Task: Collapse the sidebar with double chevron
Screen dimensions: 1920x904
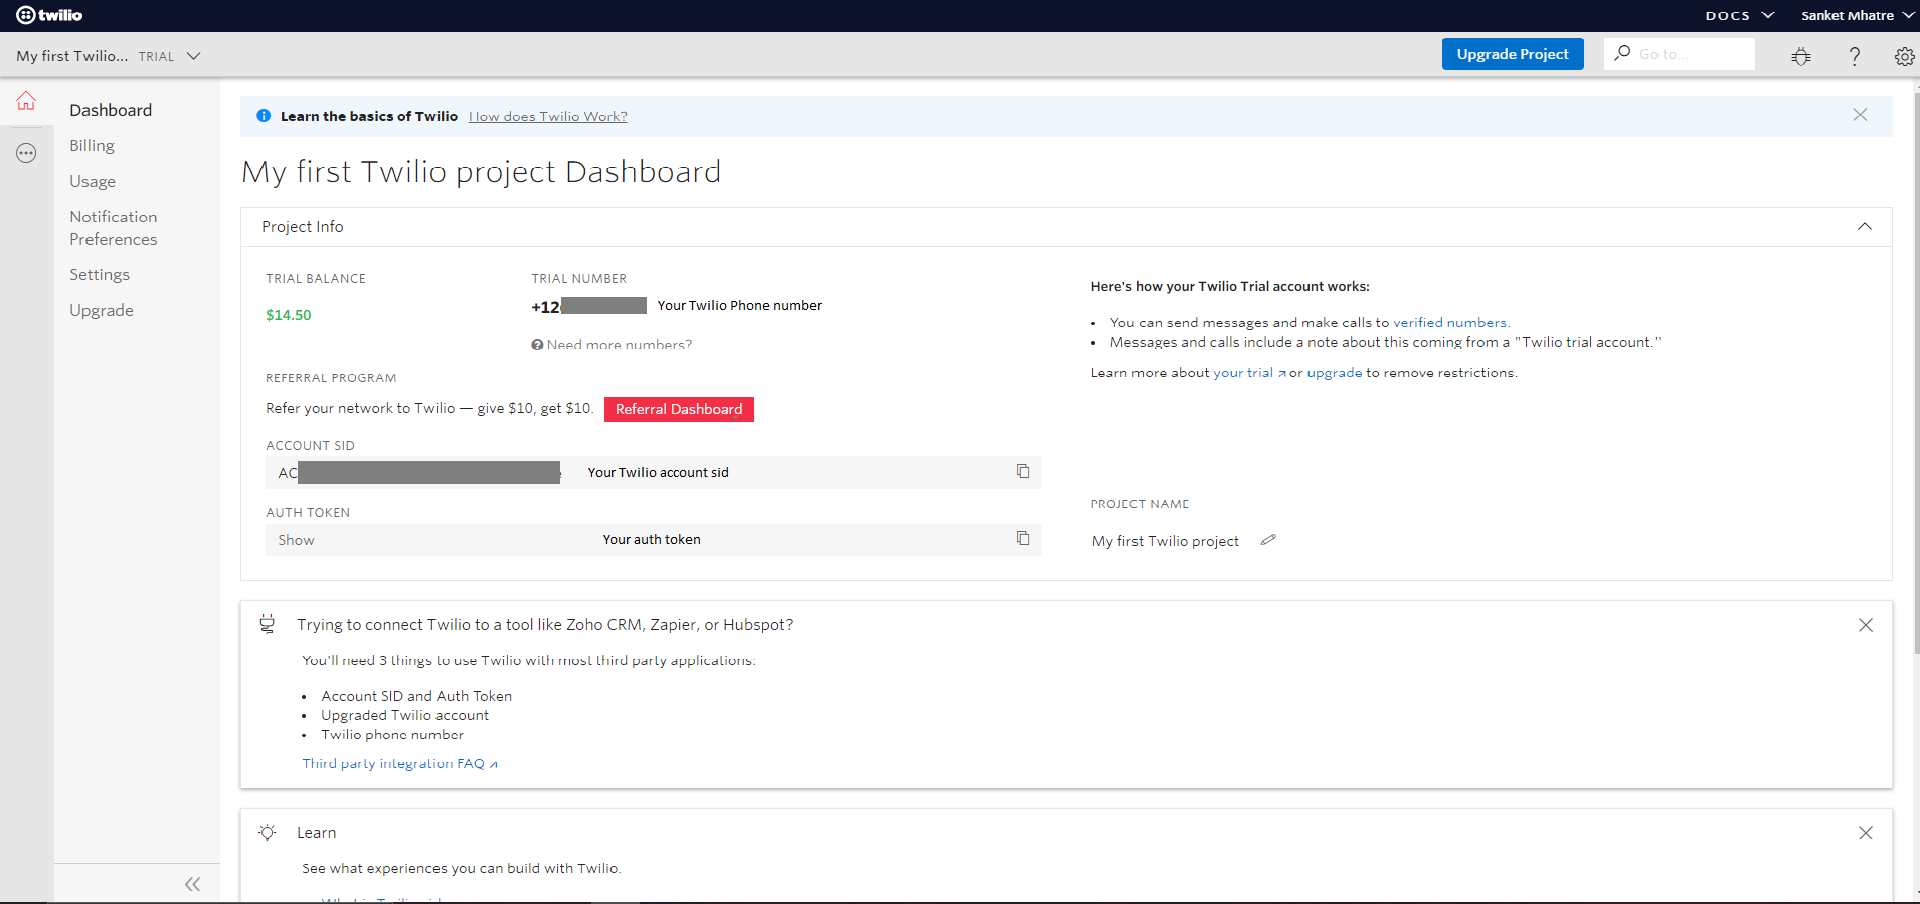Action: (x=193, y=884)
